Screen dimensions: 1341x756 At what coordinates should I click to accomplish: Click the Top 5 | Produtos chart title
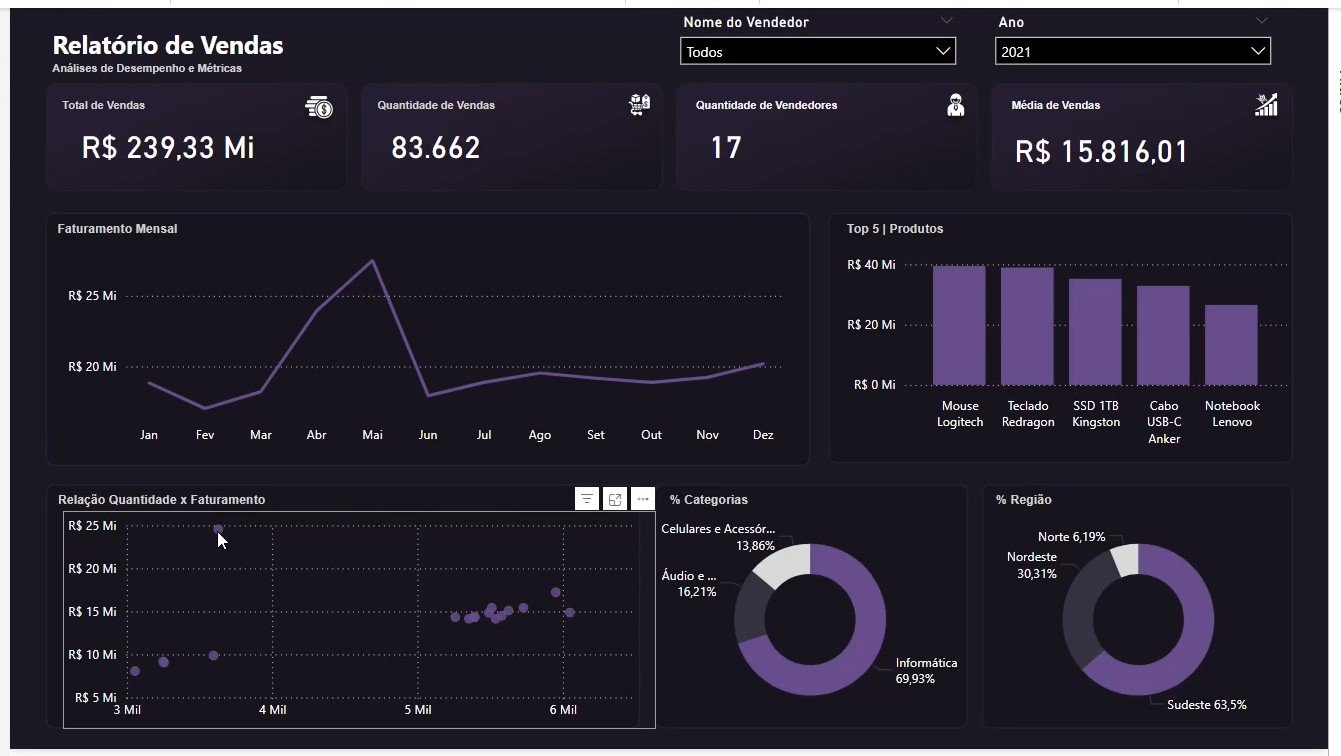[895, 229]
